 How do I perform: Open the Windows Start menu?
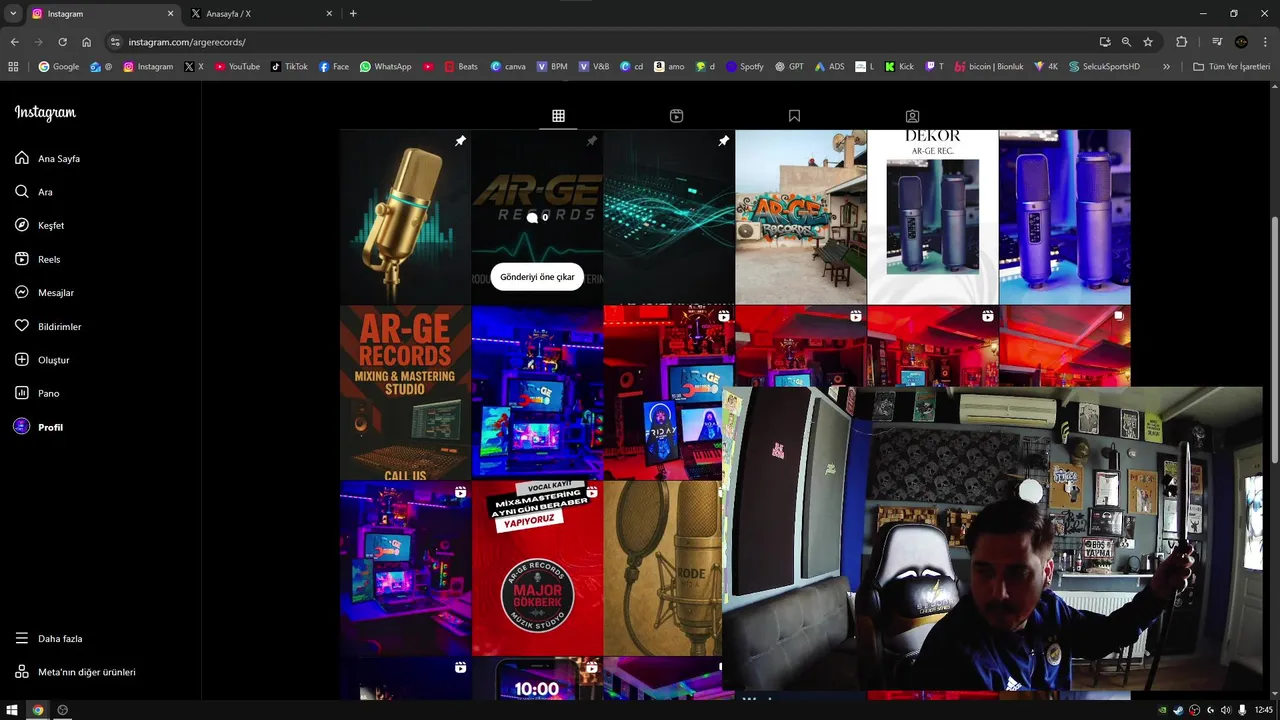tap(12, 710)
